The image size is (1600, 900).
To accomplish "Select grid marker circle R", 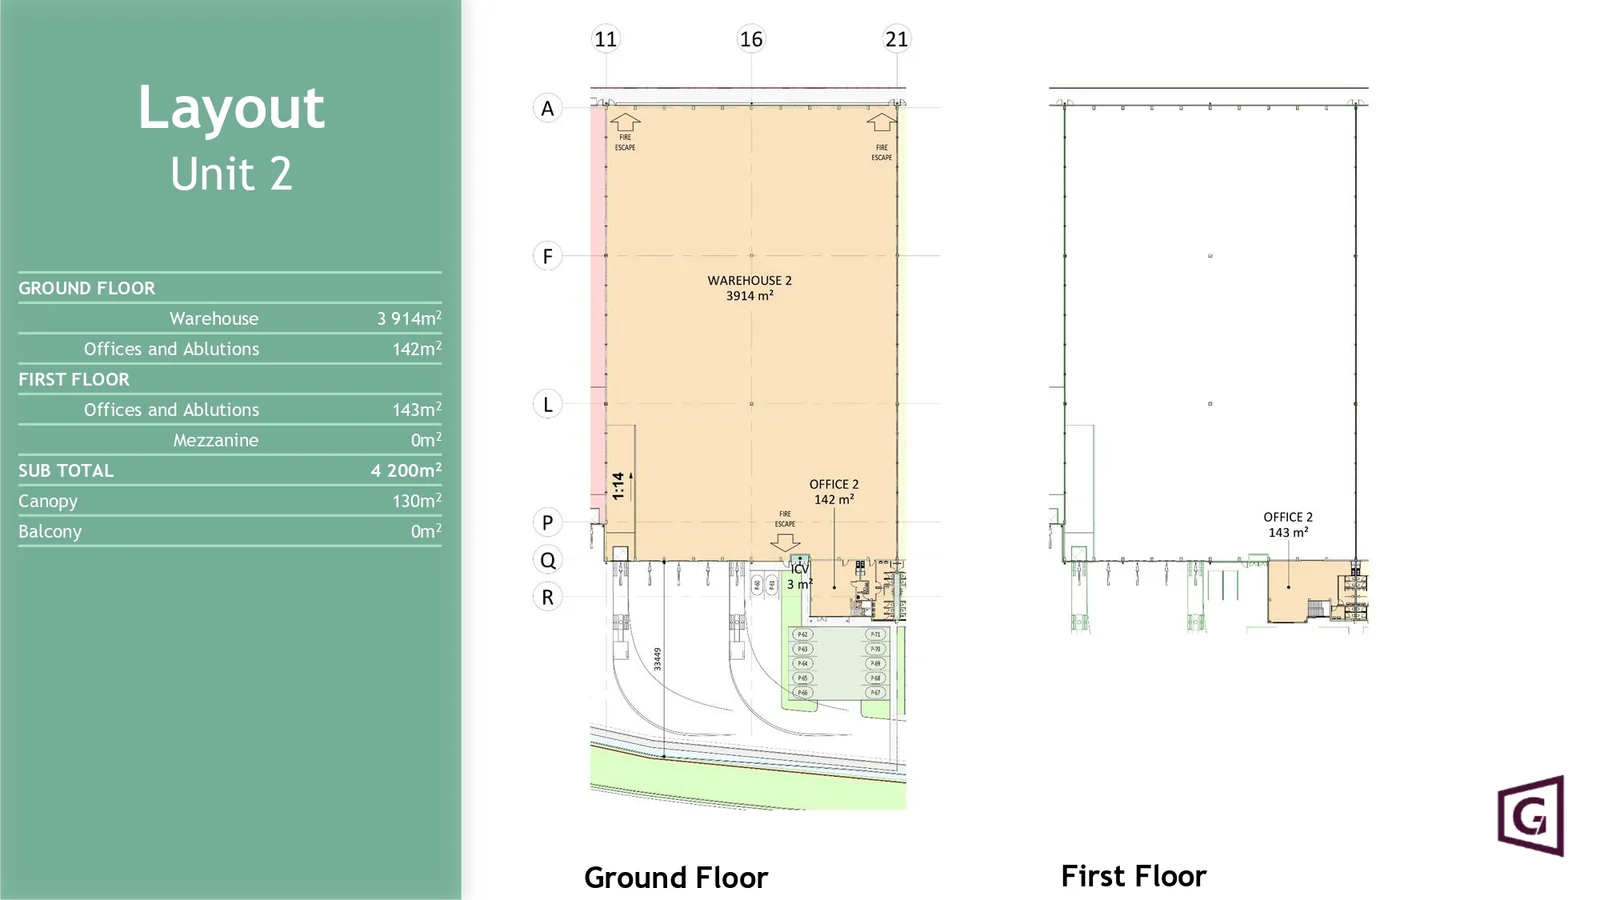I will (547, 597).
